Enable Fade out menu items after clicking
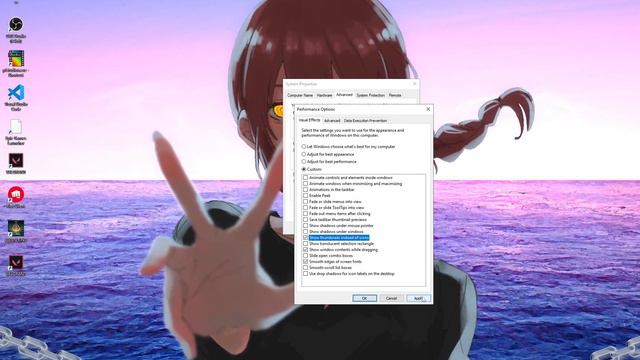 (306, 213)
